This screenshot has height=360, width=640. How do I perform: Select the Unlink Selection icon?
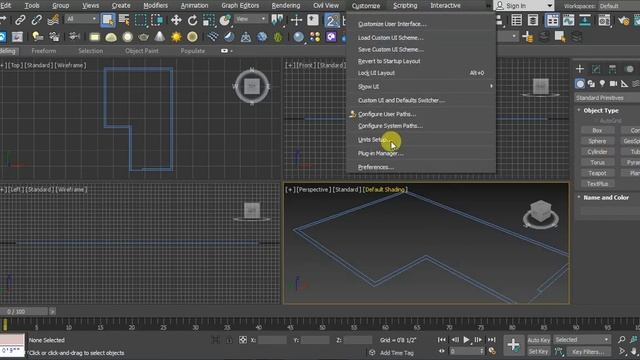pyautogui.click(x=37, y=20)
